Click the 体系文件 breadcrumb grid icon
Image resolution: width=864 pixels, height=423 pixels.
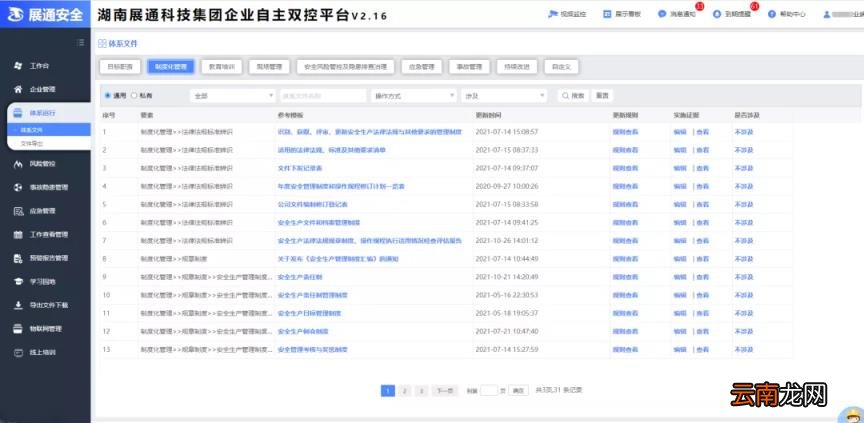coord(102,44)
